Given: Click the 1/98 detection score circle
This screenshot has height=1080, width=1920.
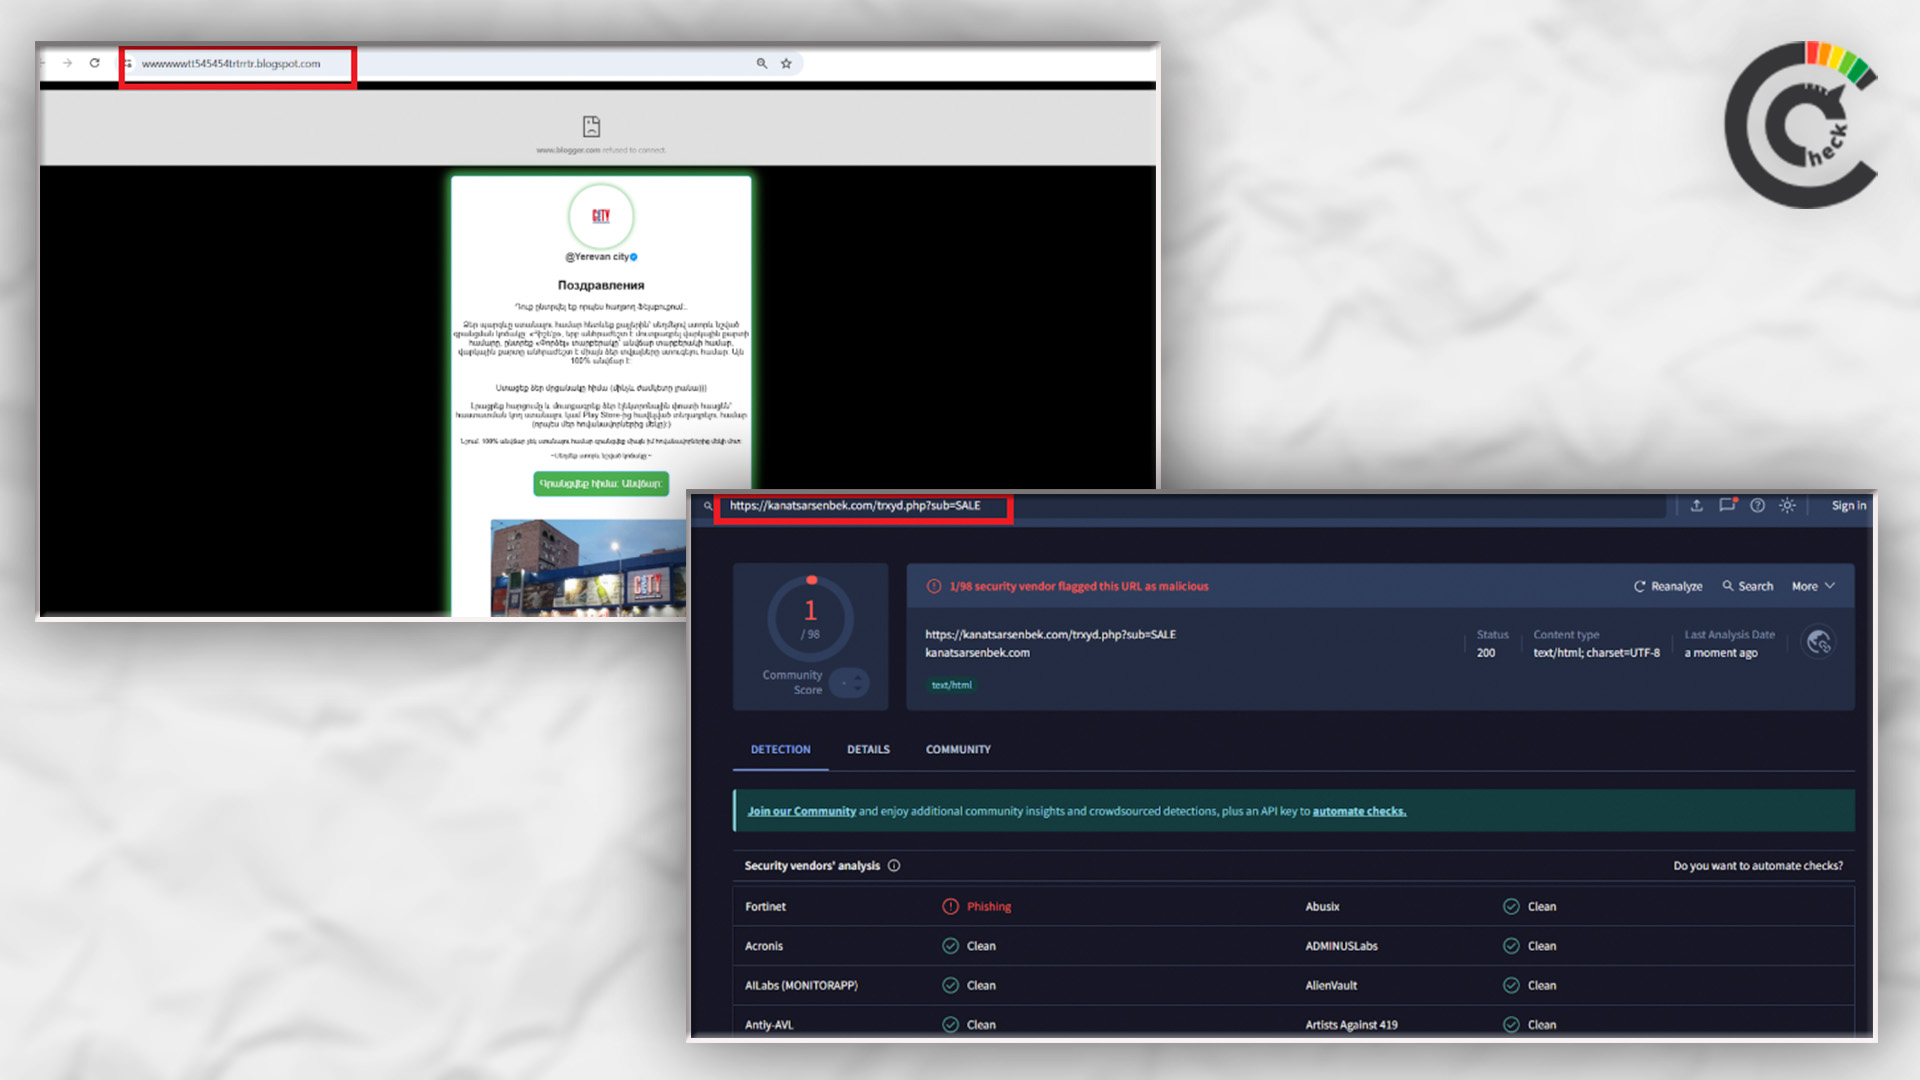Looking at the screenshot, I should 810,618.
